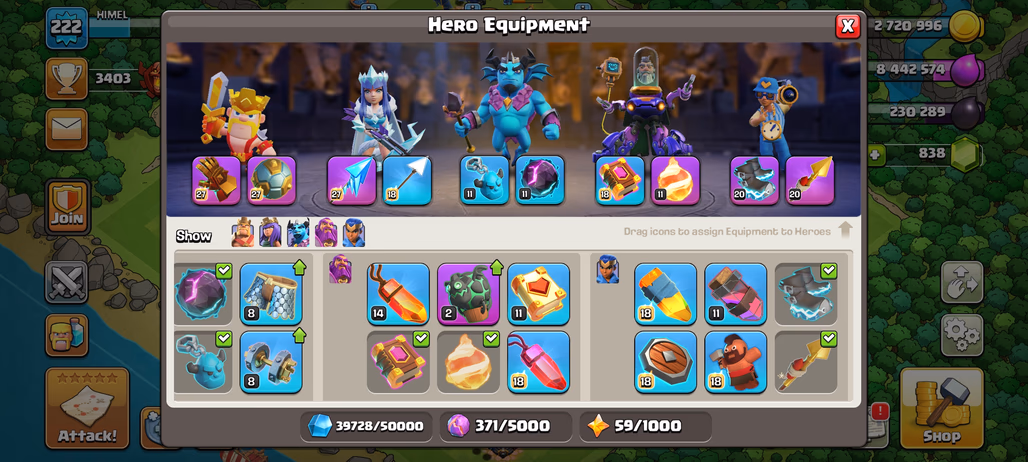Tap the Eternal Tome level 18 slot

coord(620,180)
